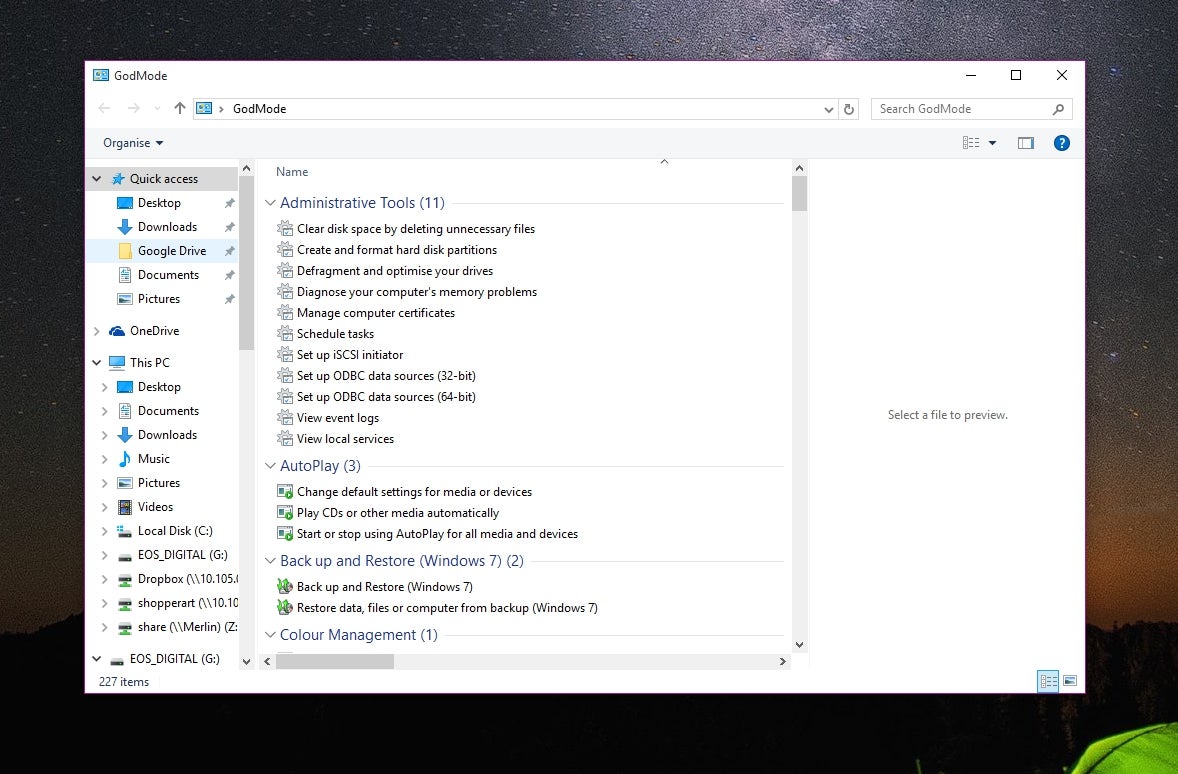Viewport: 1178px width, 774px height.
Task: Collapse the This PC node
Action: coord(96,362)
